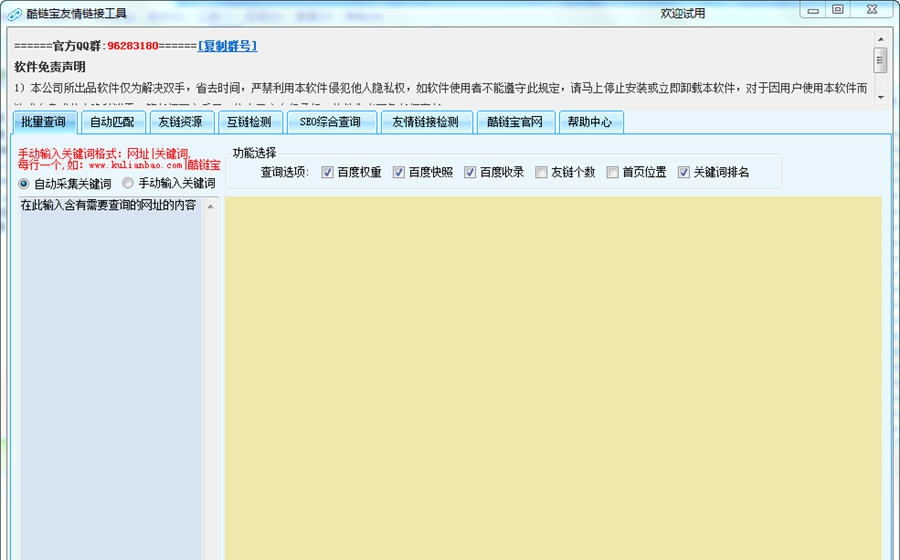The image size is (900, 560).
Task: Click the QQ group number 96283180
Action: tap(133, 46)
